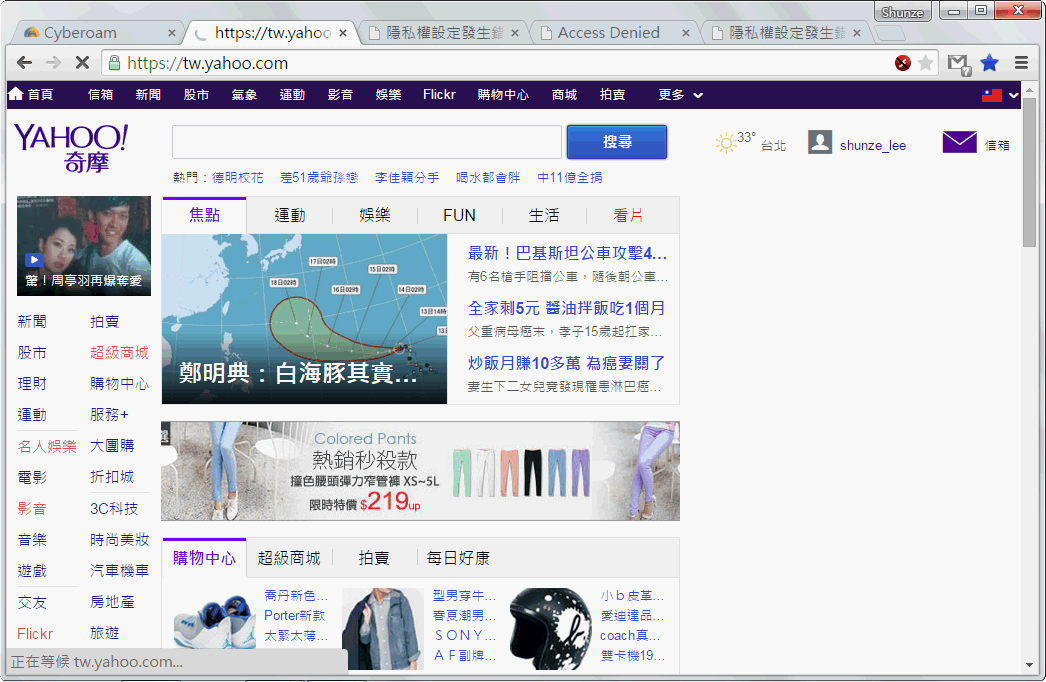Open 信箱 in the top navigation bar
The image size is (1046, 682).
(x=100, y=95)
